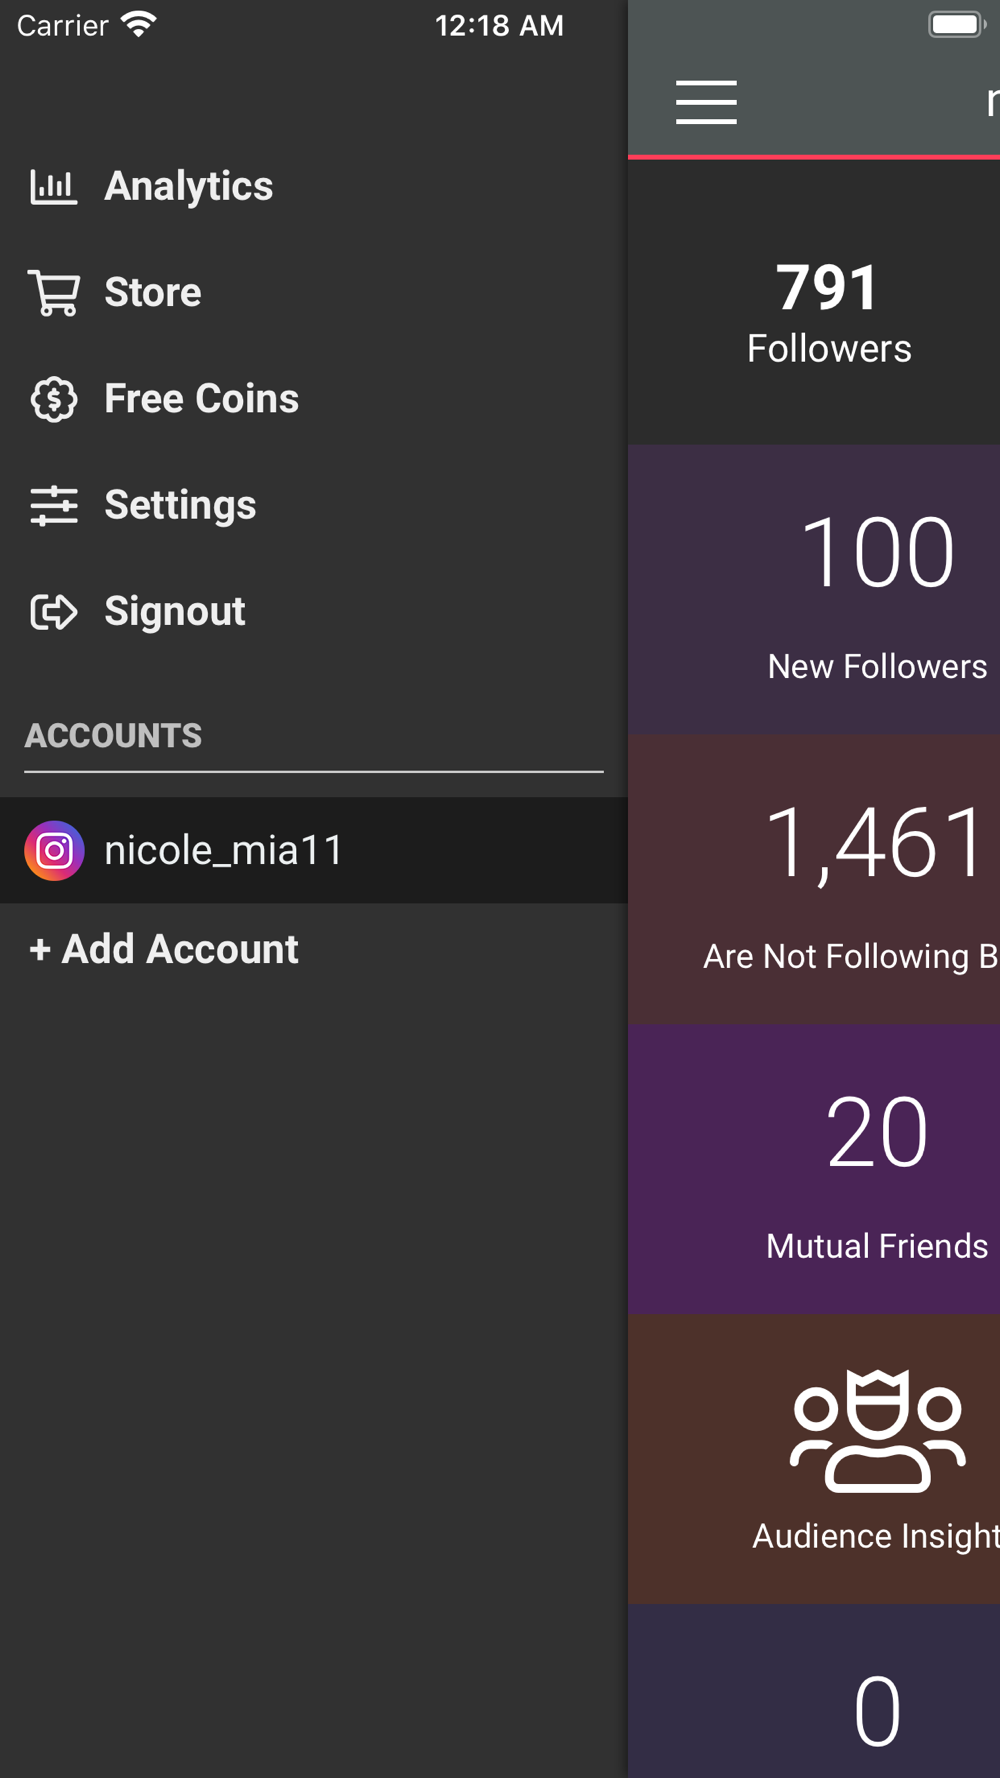The width and height of the screenshot is (1000, 1778).
Task: Click the Free Coins dollar badge icon
Action: [x=54, y=399]
